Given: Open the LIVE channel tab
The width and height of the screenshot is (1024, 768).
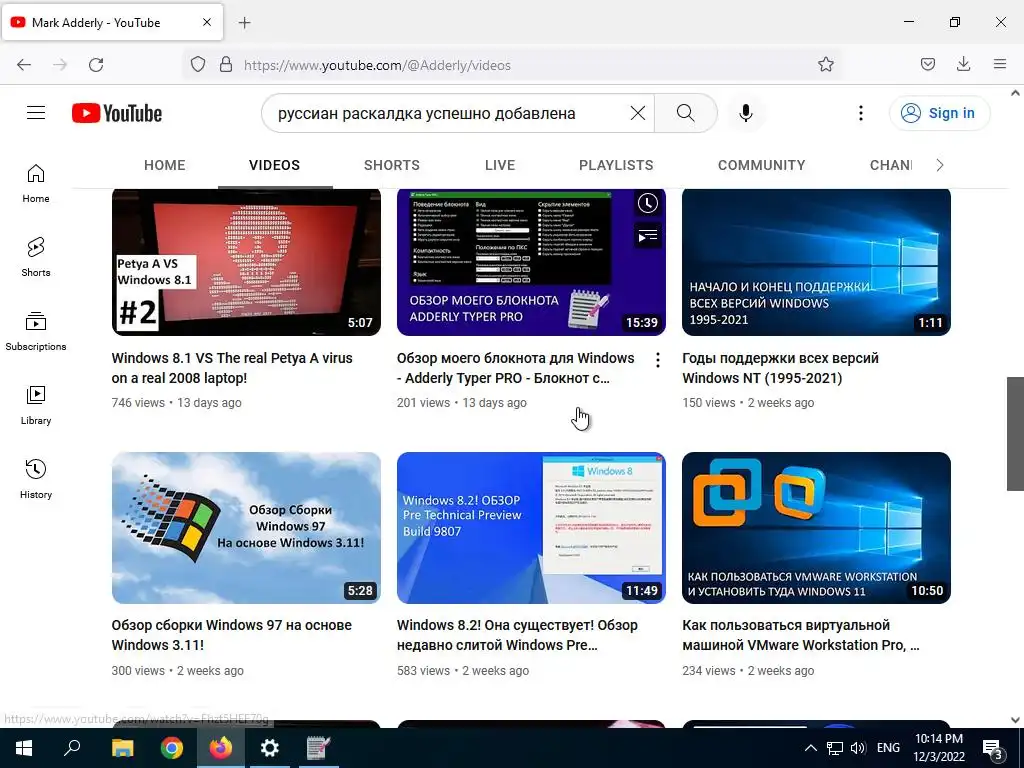Looking at the screenshot, I should pos(500,165).
